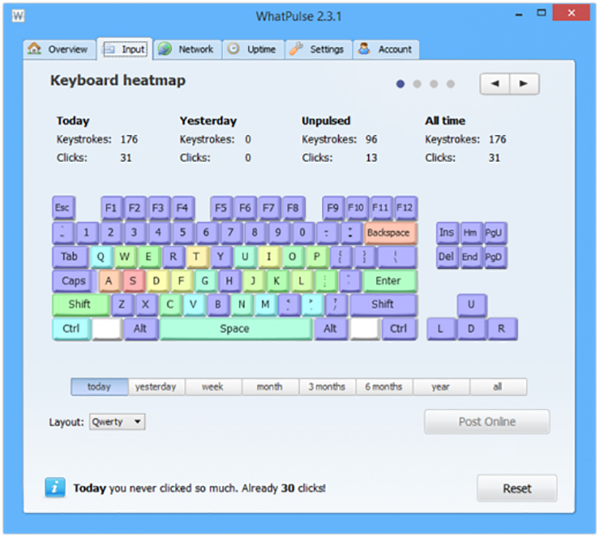
Task: Select the fourth page indicator dot
Action: 451,84
